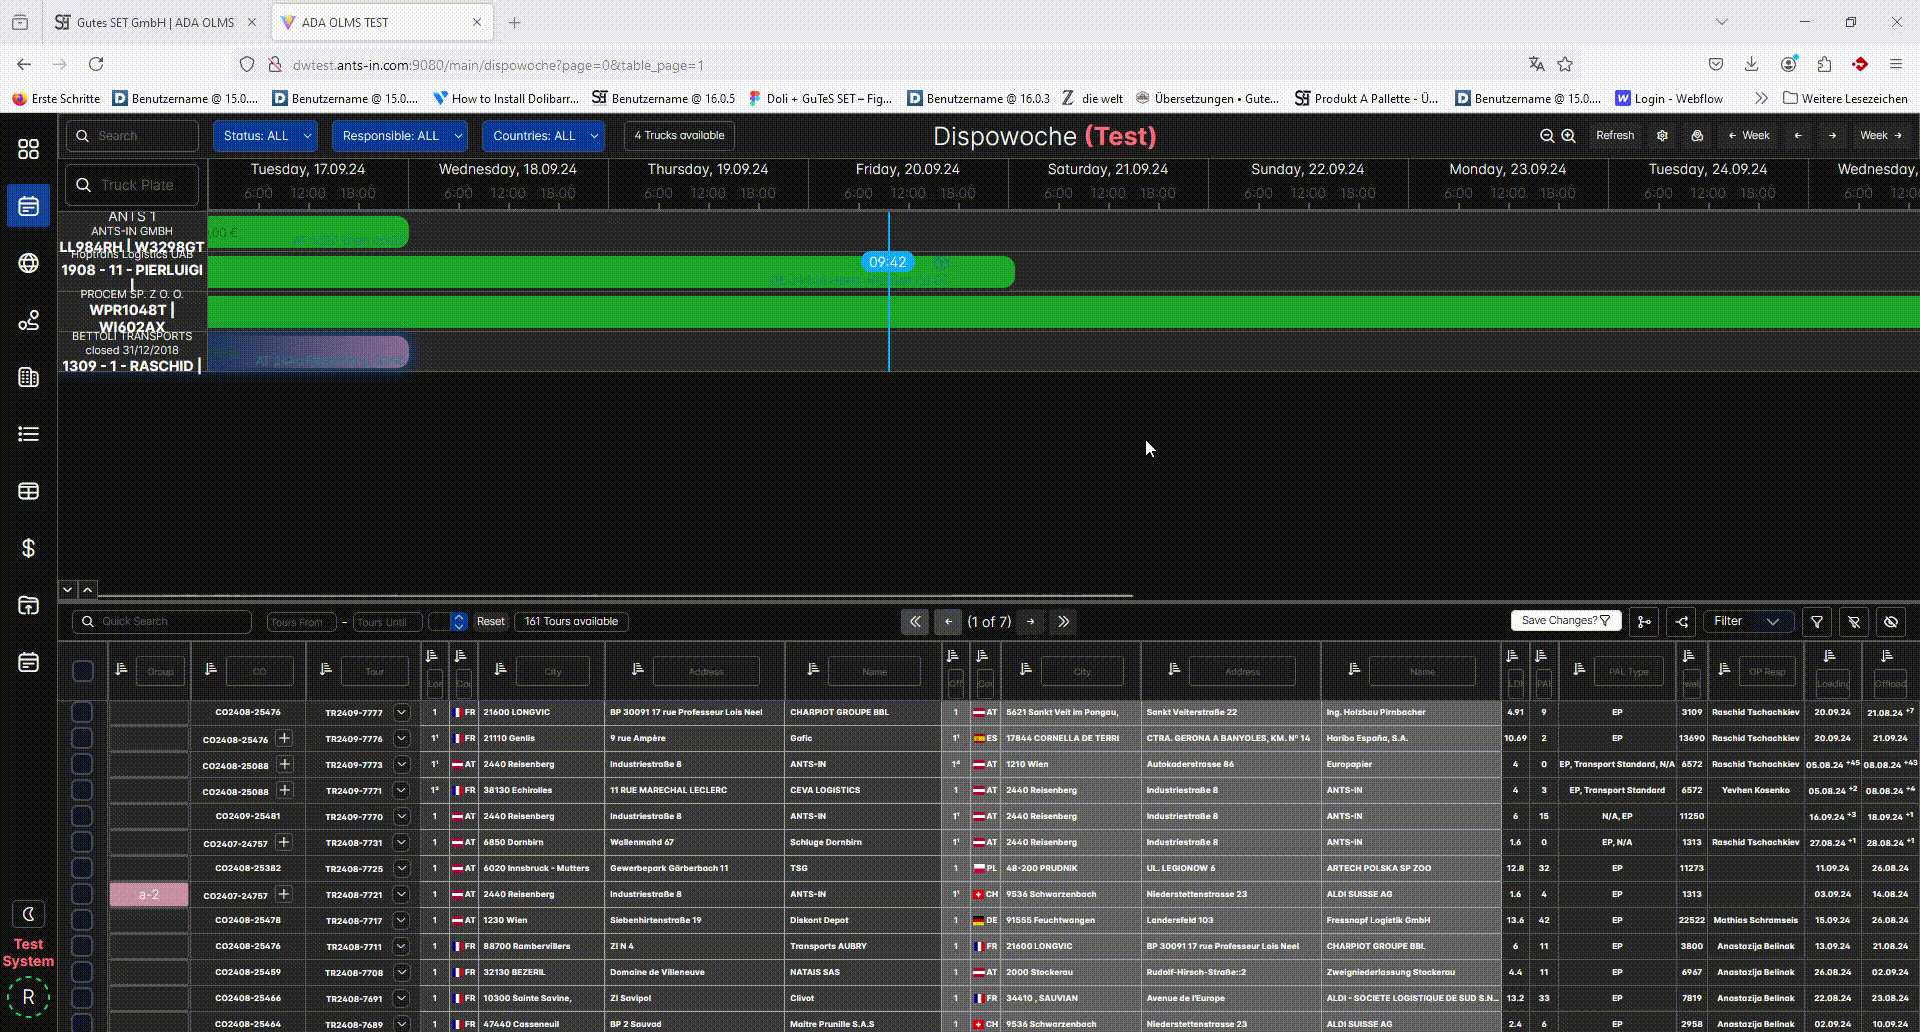Sort the OP Resp column via sort icon
Screen dimensions: 1920x1032
[x=1724, y=669]
